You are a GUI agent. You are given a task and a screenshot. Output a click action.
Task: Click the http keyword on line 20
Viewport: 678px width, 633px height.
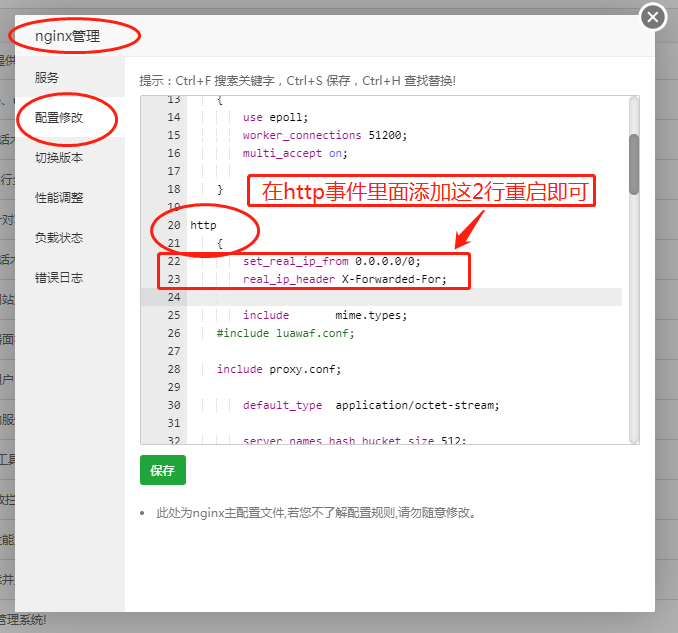point(203,225)
